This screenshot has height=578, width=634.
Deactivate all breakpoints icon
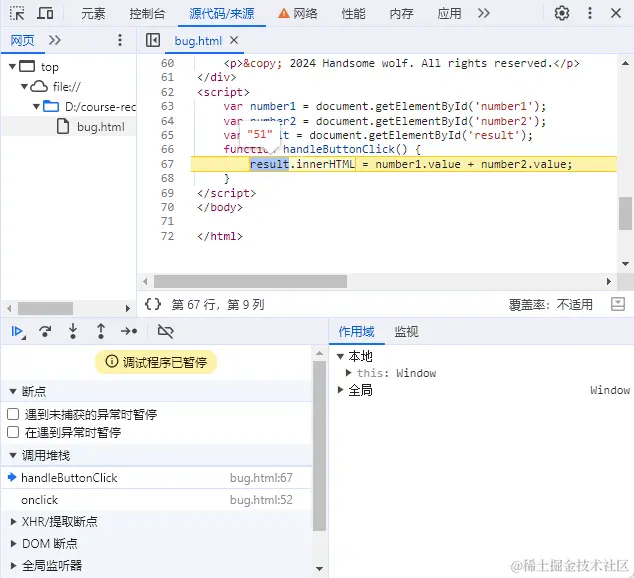click(x=165, y=331)
